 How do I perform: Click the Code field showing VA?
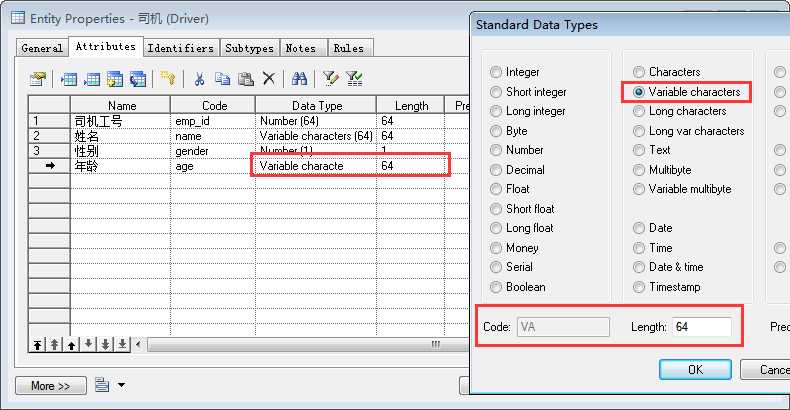[563, 327]
